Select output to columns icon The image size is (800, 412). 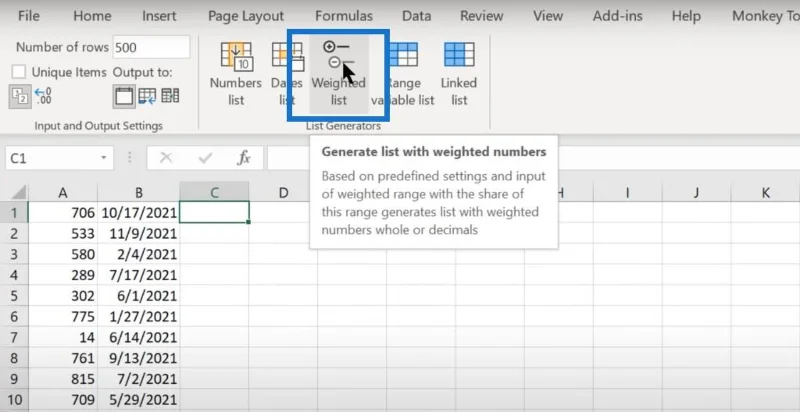170,95
